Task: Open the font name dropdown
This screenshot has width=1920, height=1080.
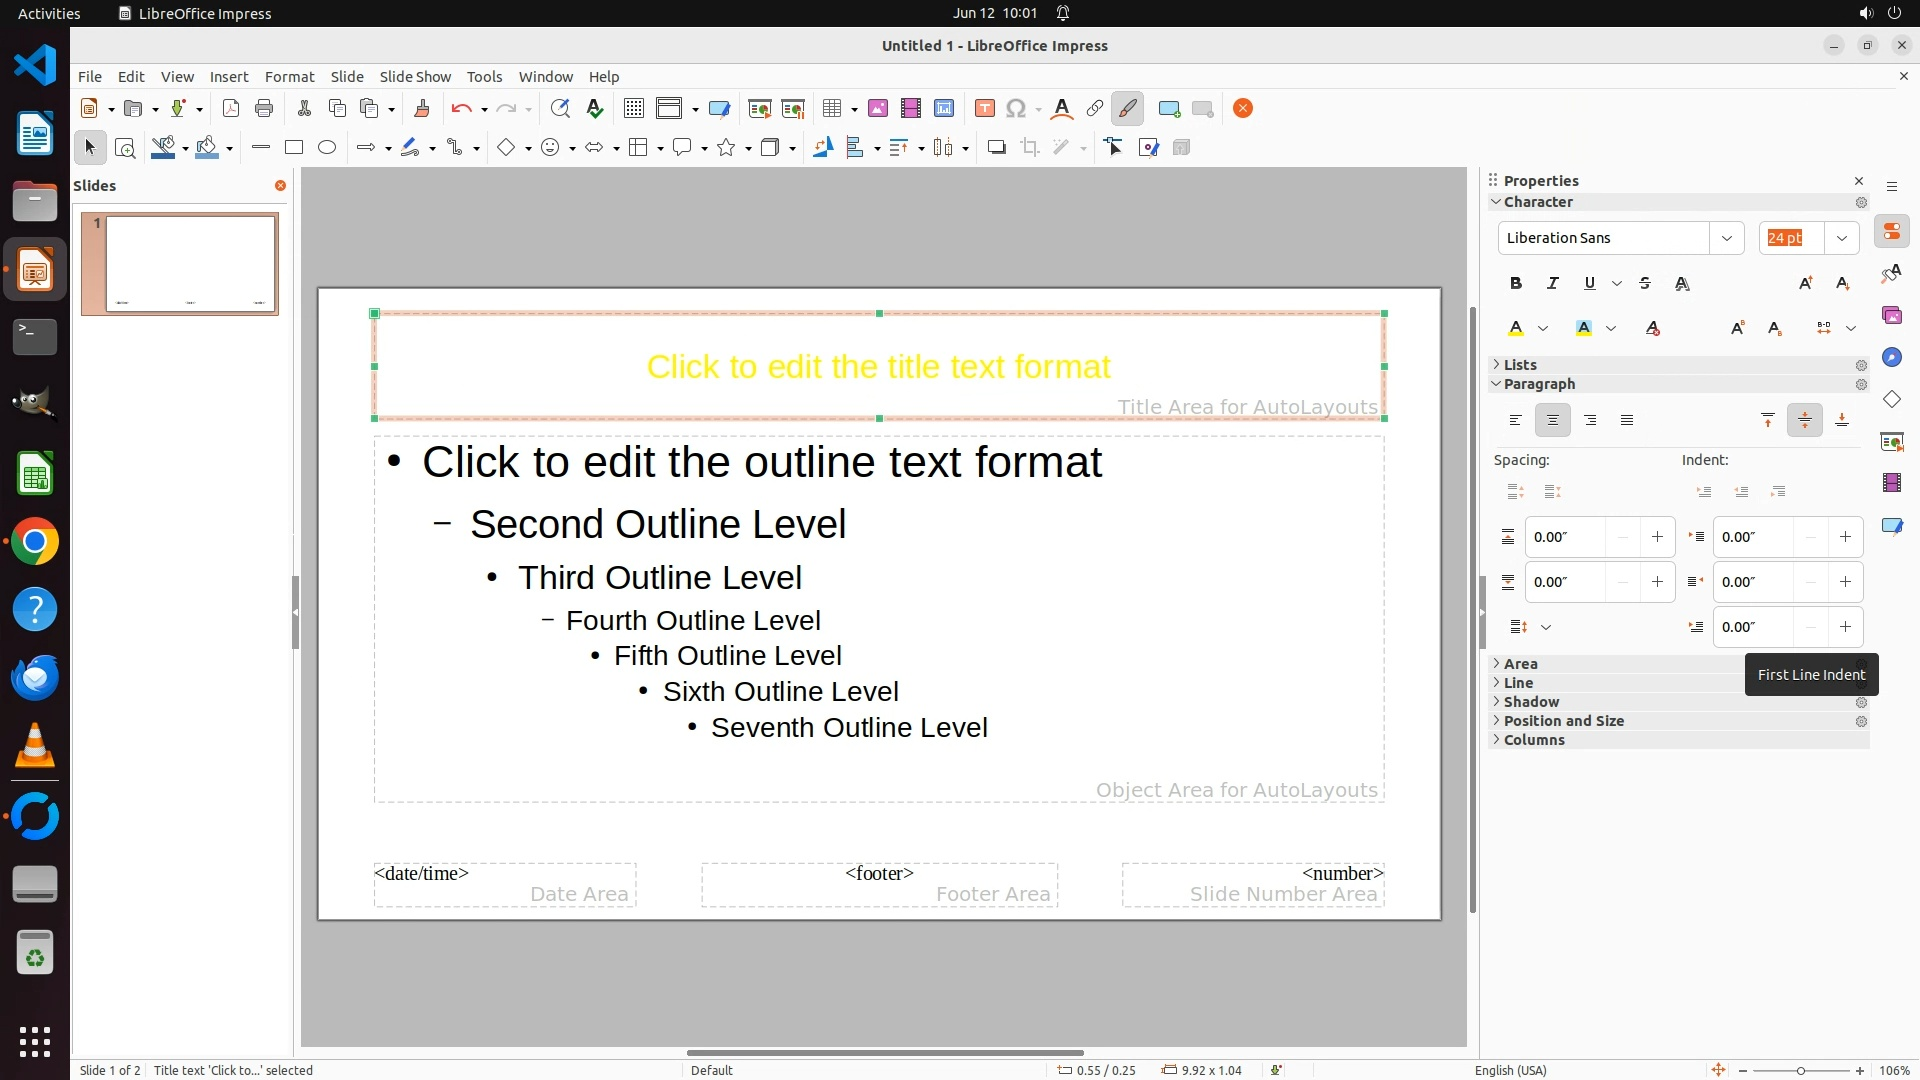Action: (1726, 238)
